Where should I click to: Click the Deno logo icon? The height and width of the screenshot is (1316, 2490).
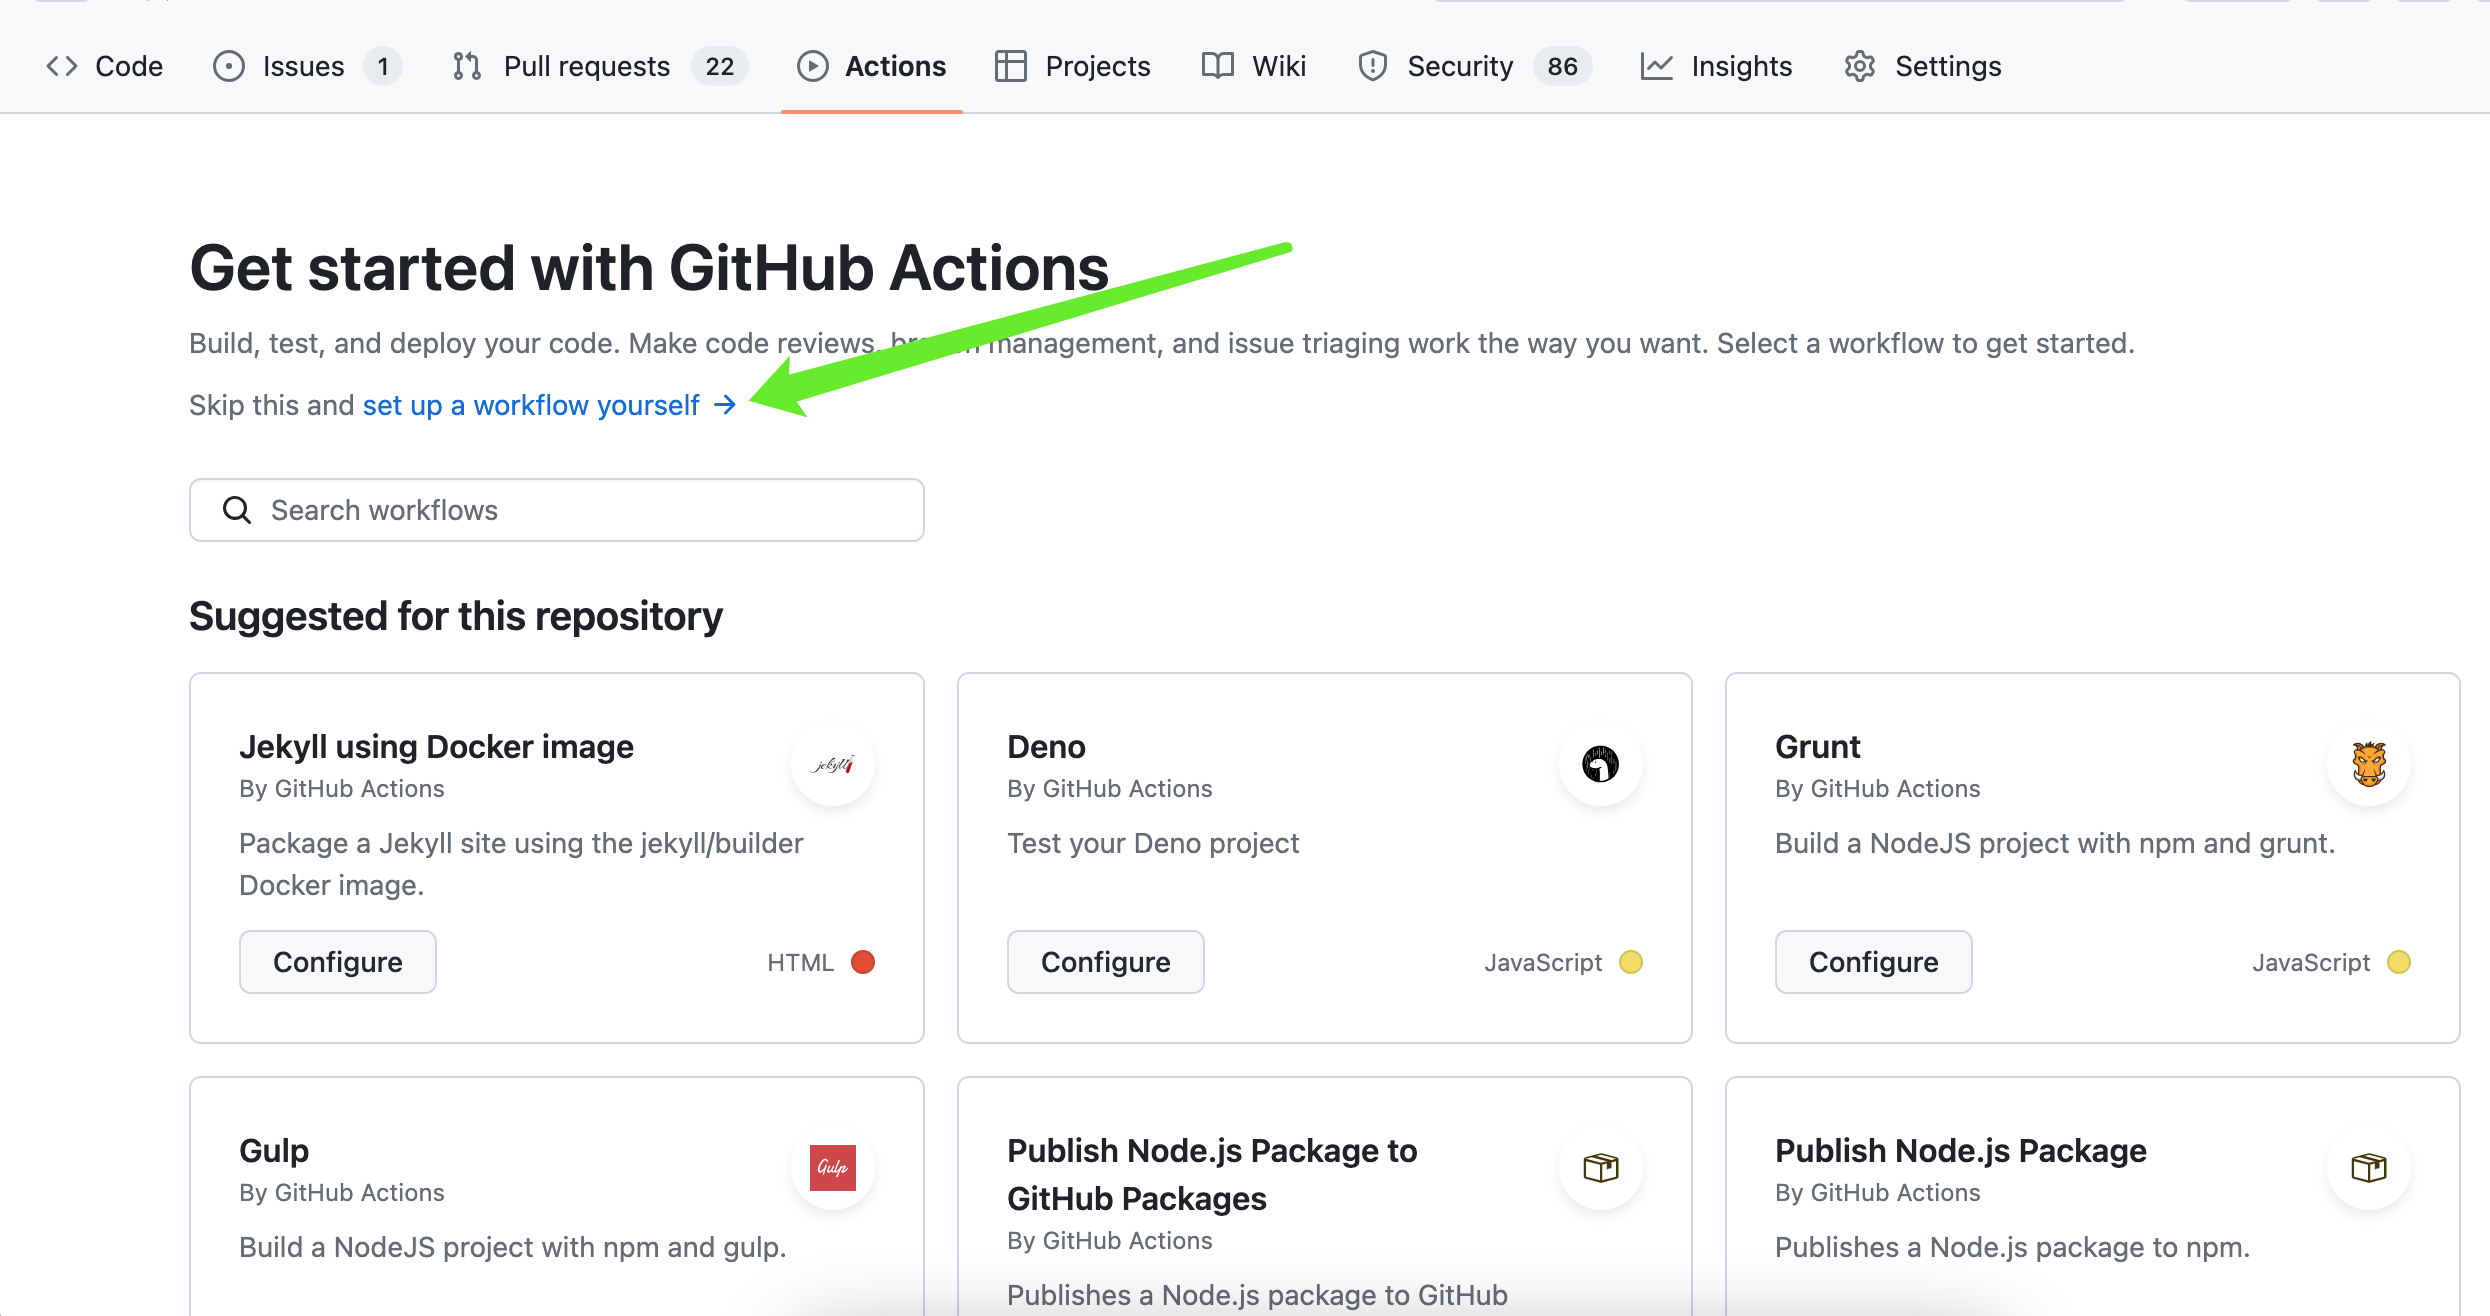click(1601, 765)
